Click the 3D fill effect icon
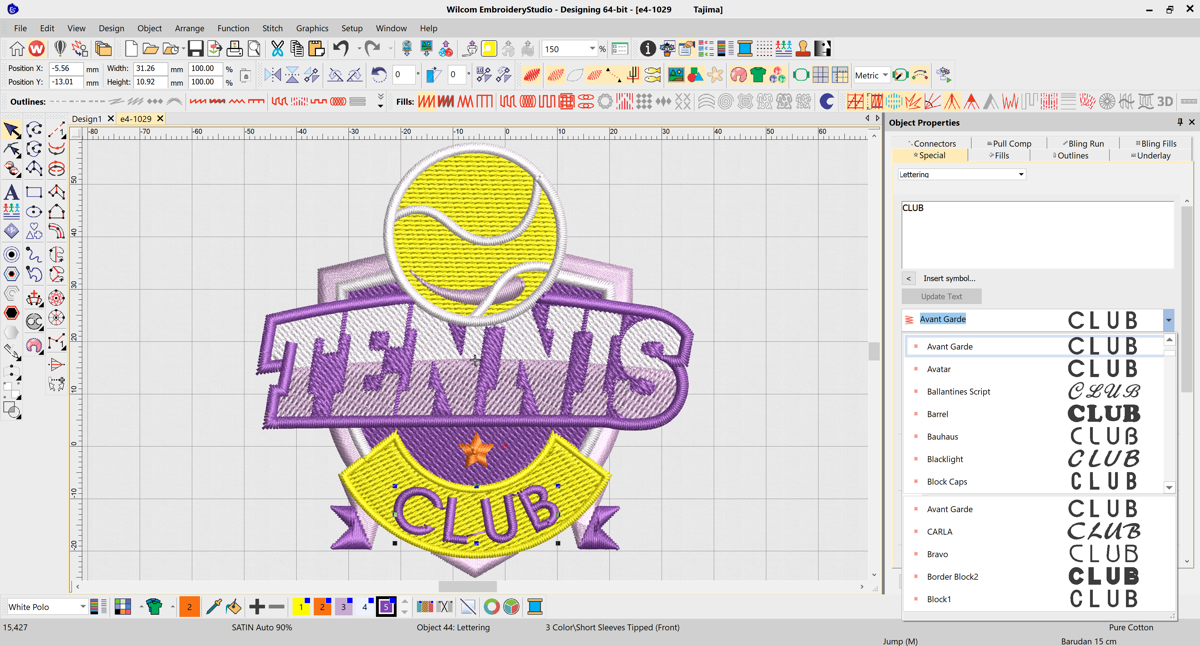This screenshot has height=646, width=1200. coord(1165,101)
